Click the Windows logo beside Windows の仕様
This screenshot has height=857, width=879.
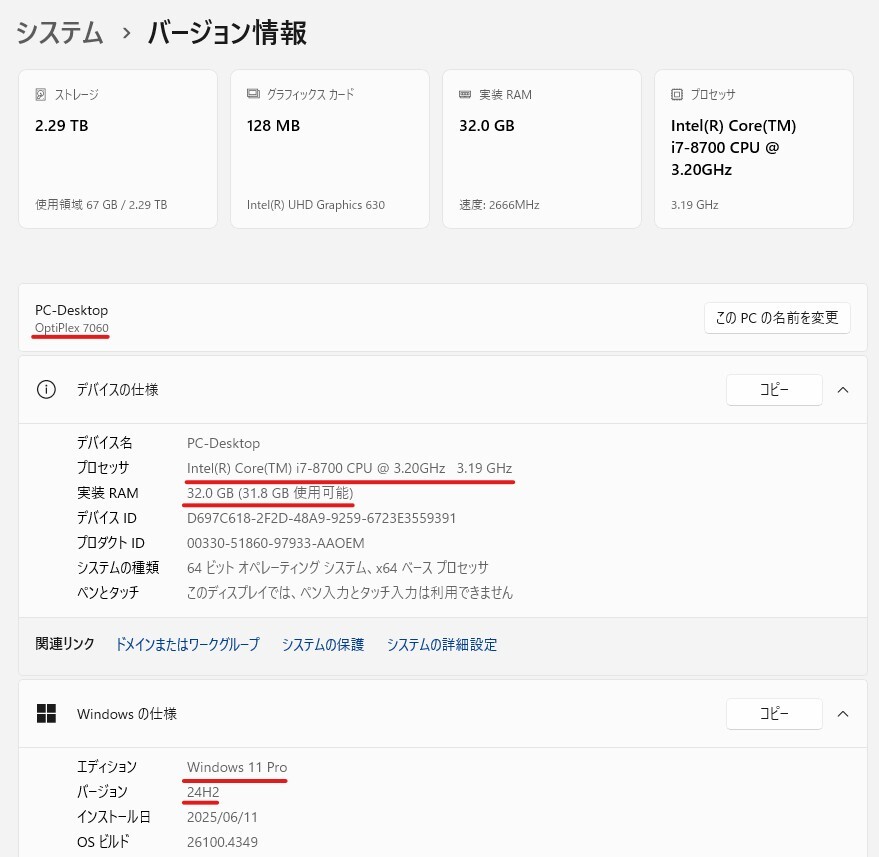pyautogui.click(x=46, y=714)
